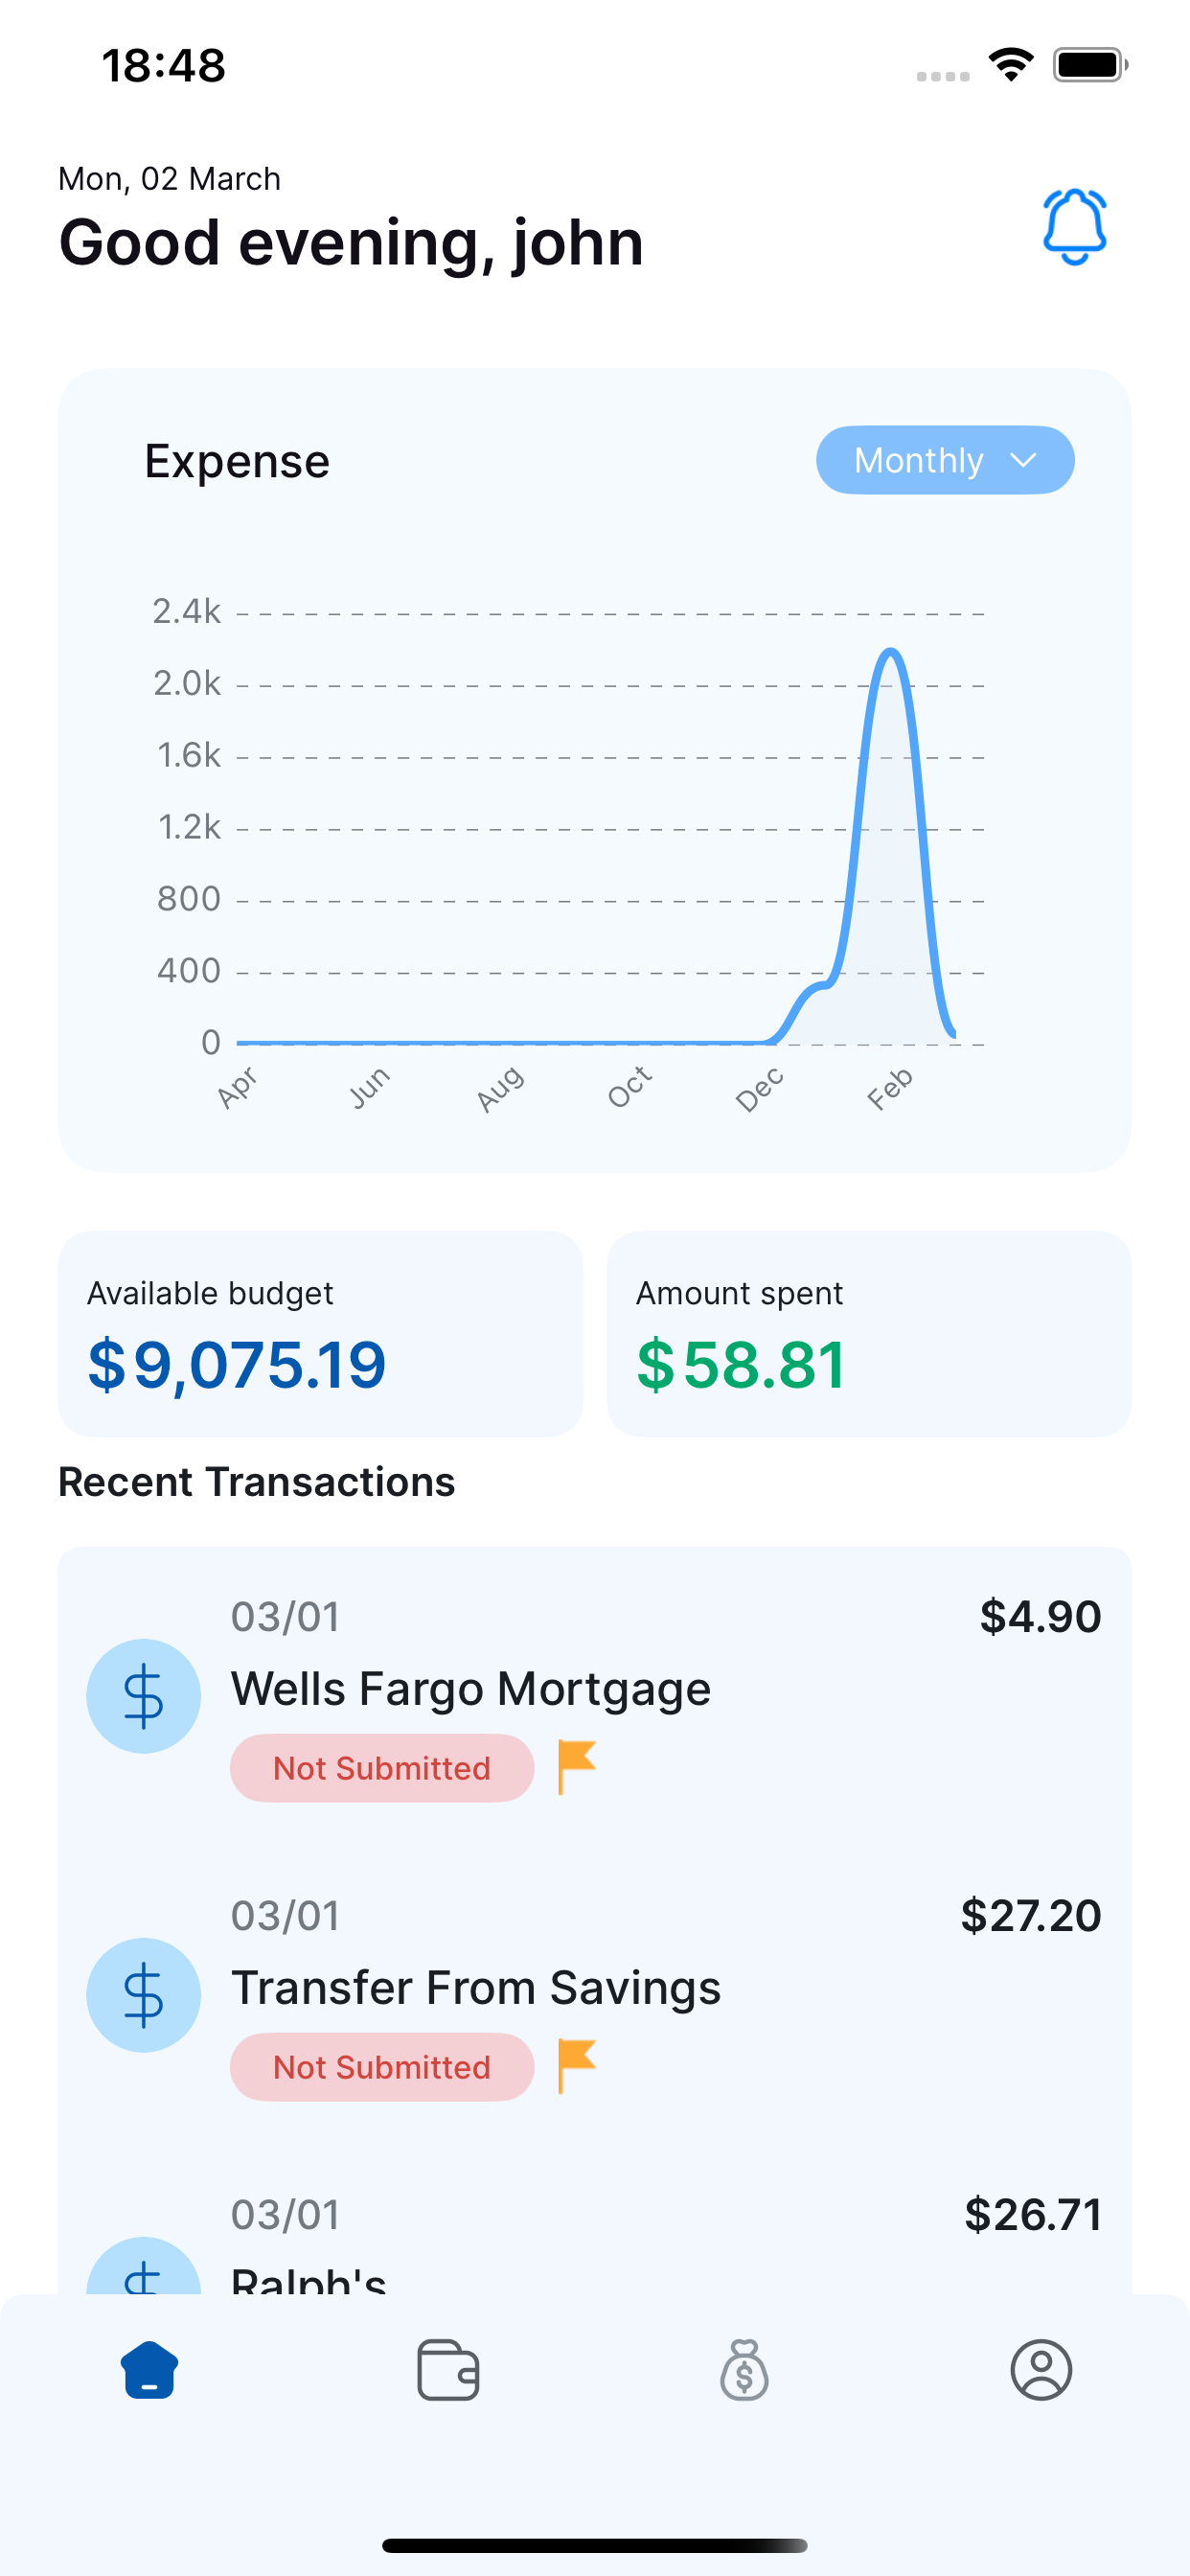Open the profile tab icon
This screenshot has width=1190, height=2576.
[x=1041, y=2369]
